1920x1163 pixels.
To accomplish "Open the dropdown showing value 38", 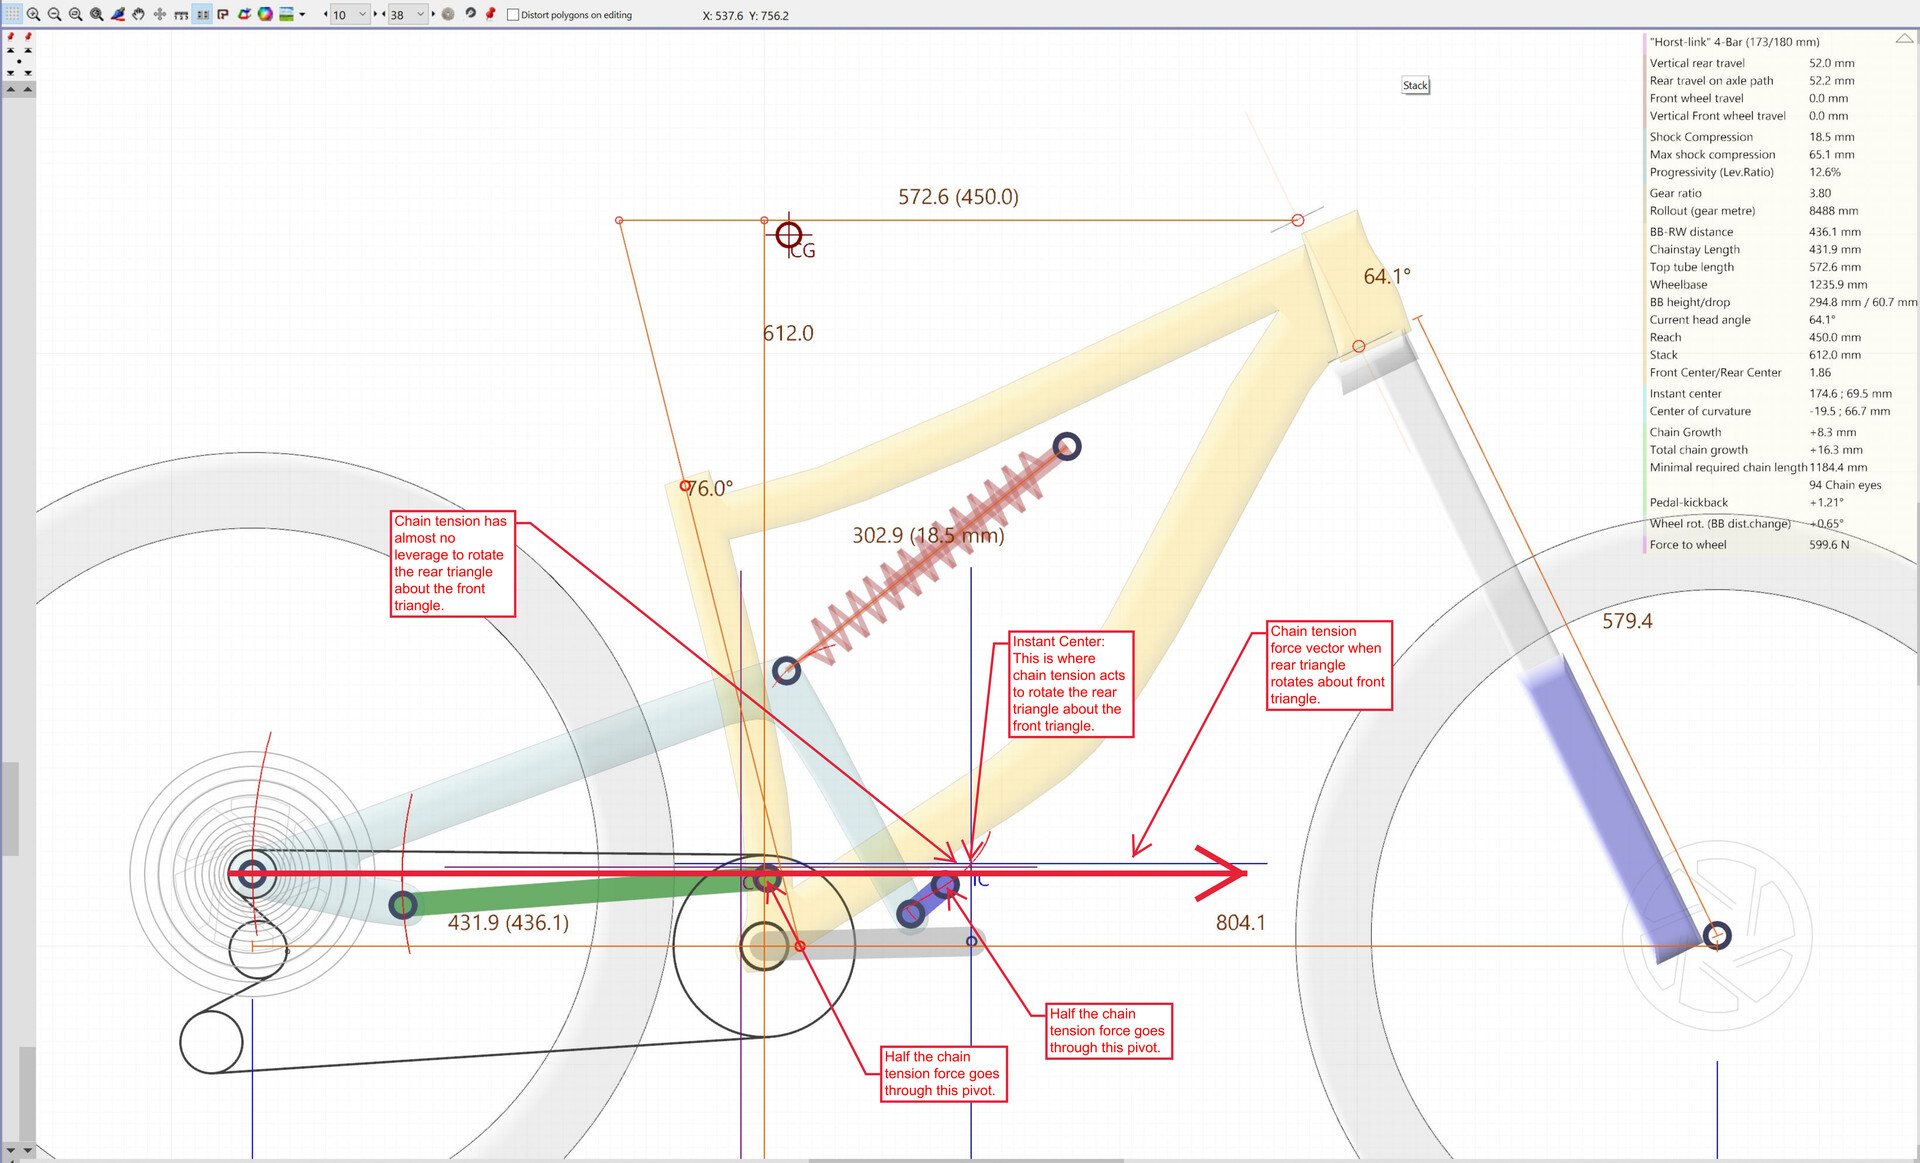I will click(420, 14).
